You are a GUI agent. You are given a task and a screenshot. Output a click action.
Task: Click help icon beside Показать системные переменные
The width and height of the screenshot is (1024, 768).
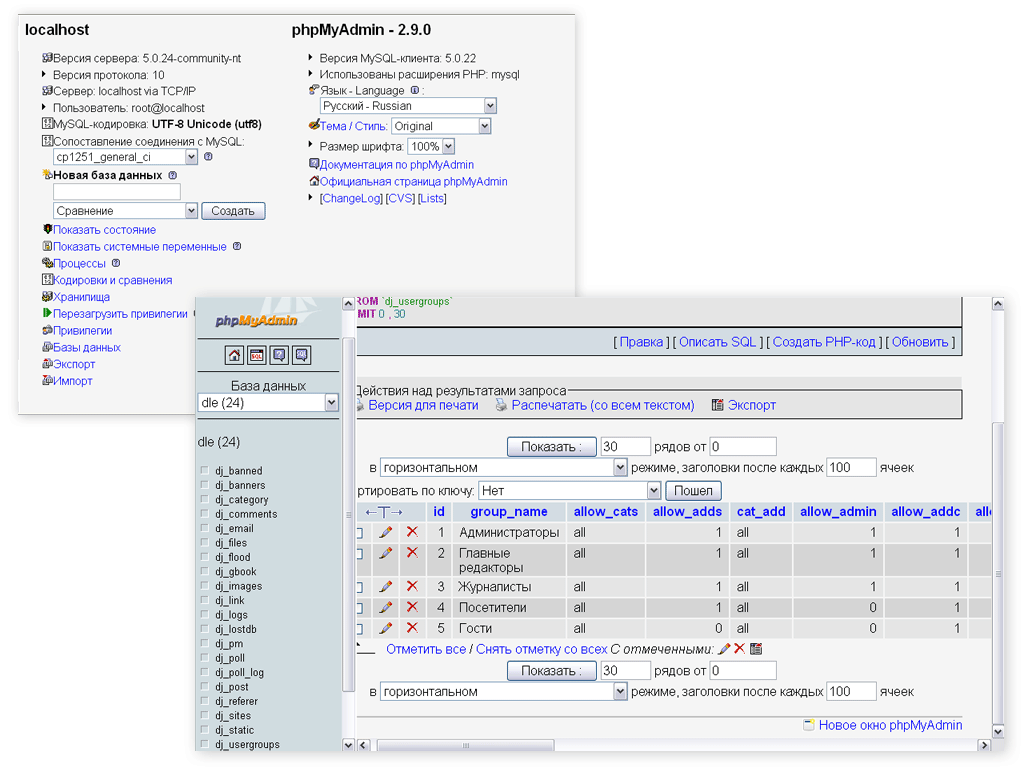coord(237,246)
